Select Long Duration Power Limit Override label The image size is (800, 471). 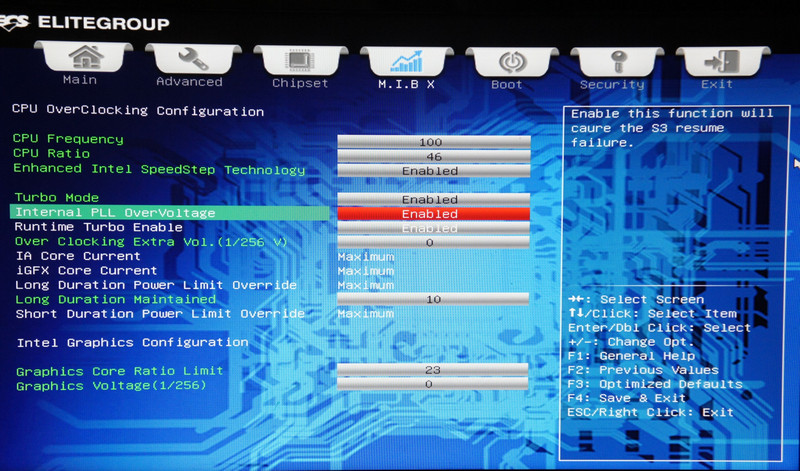pos(156,285)
